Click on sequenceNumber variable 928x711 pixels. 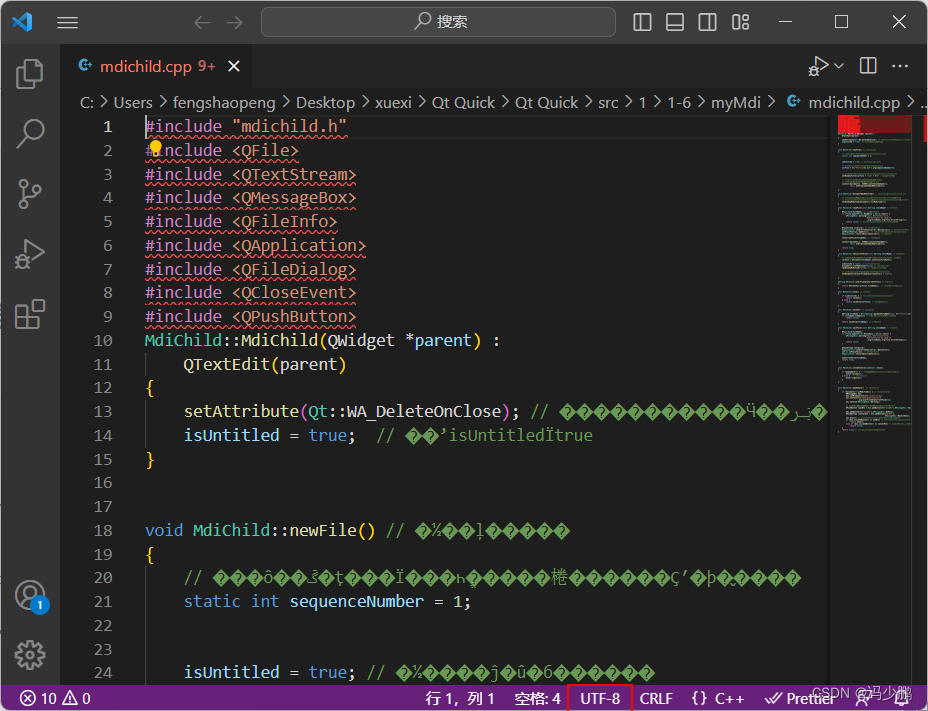[x=356, y=601]
